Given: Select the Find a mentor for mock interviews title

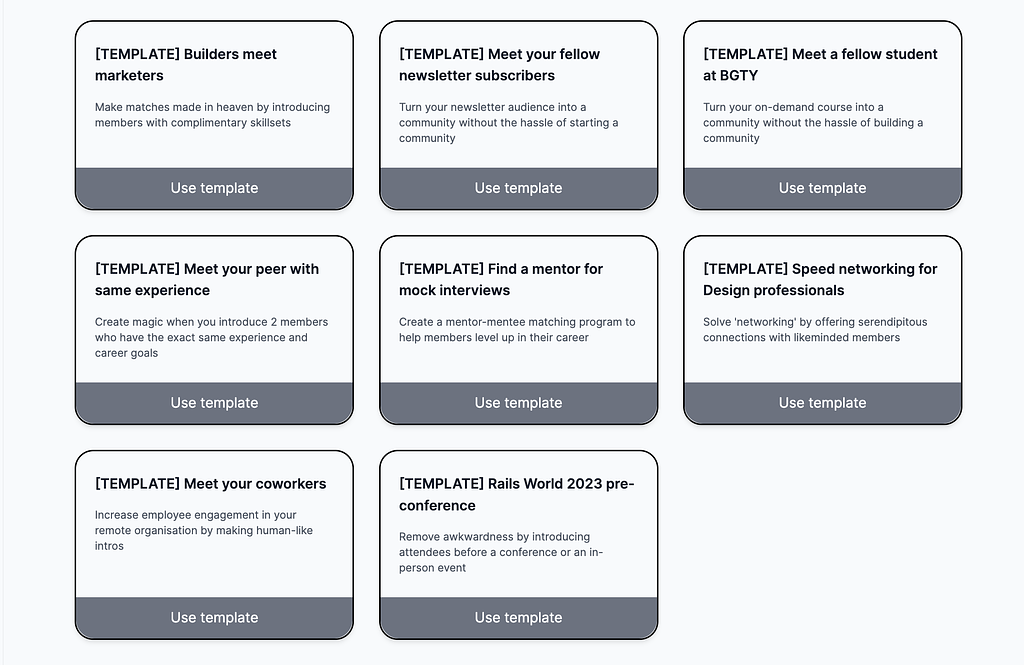Looking at the screenshot, I should tap(501, 280).
